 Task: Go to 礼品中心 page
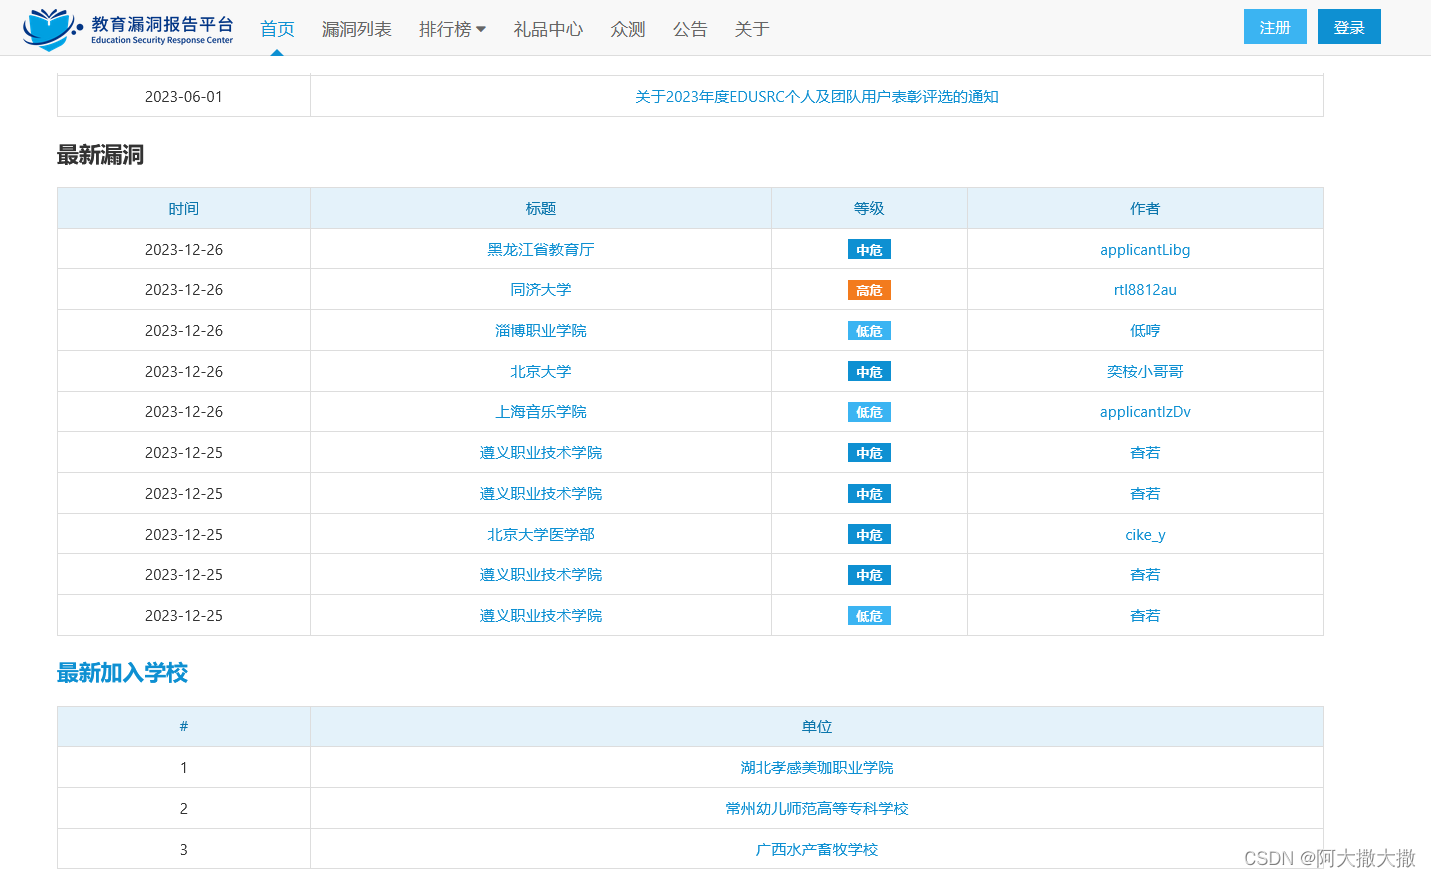click(x=548, y=29)
